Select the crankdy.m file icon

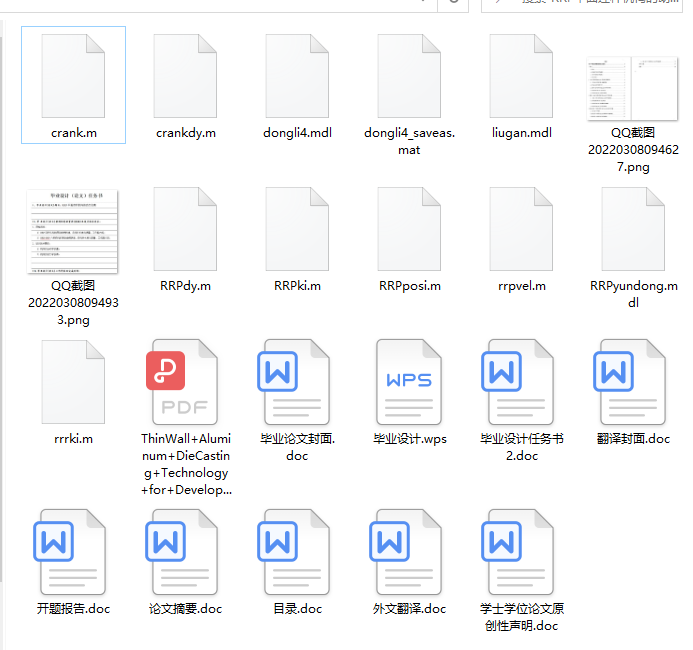(185, 76)
